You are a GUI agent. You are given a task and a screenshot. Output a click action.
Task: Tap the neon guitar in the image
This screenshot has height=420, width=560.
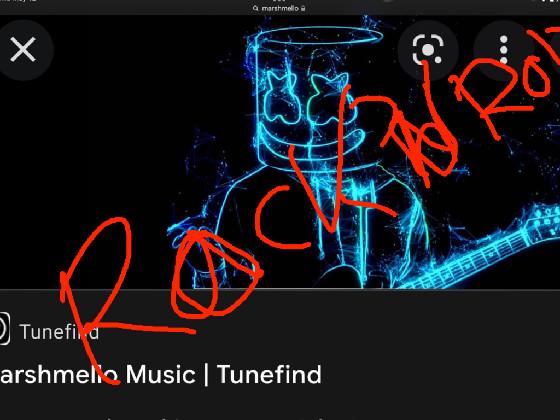tap(482, 250)
